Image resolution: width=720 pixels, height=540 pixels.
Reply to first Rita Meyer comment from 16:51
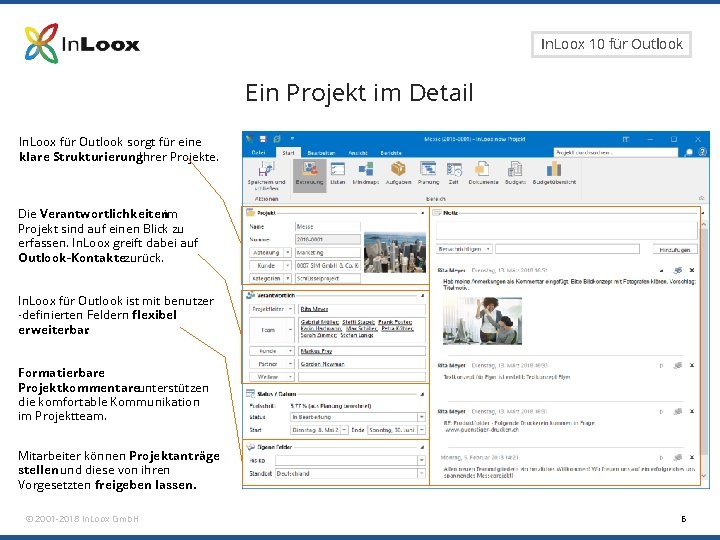tap(678, 270)
